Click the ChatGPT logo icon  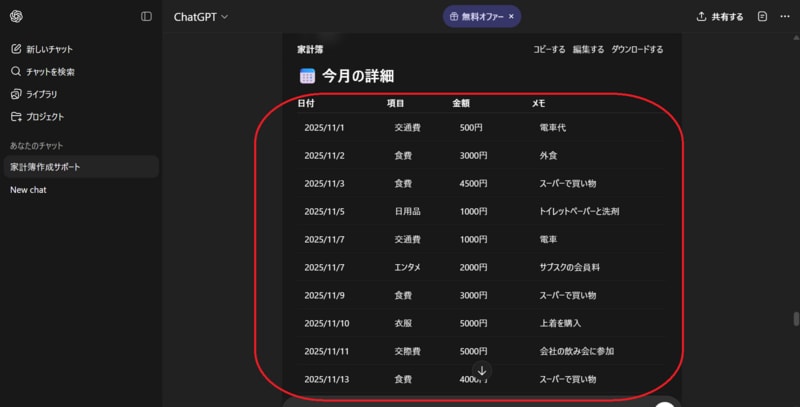(x=16, y=16)
